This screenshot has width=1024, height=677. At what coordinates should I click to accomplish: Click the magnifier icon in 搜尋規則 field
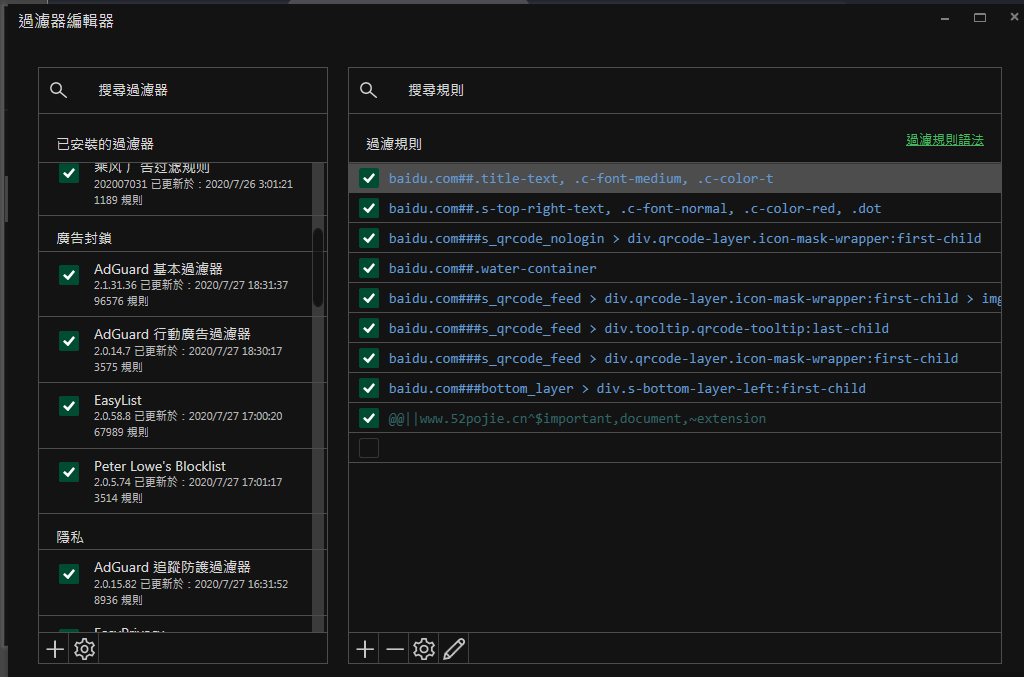tap(368, 89)
